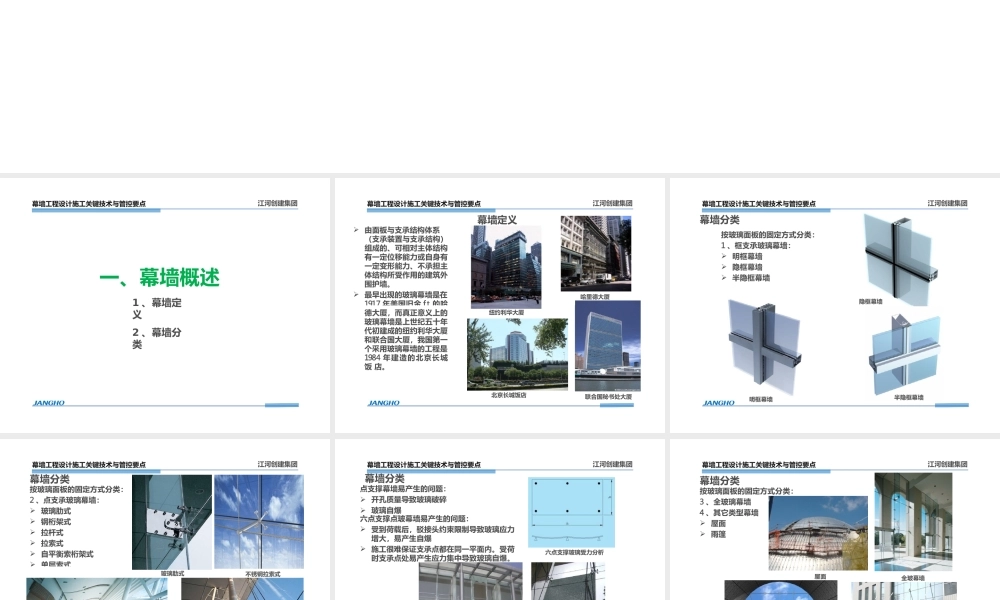Screen dimensions: 1000x600
Task: Select the line 2、点支承玻璃幕墙:
Action: coord(64,500)
